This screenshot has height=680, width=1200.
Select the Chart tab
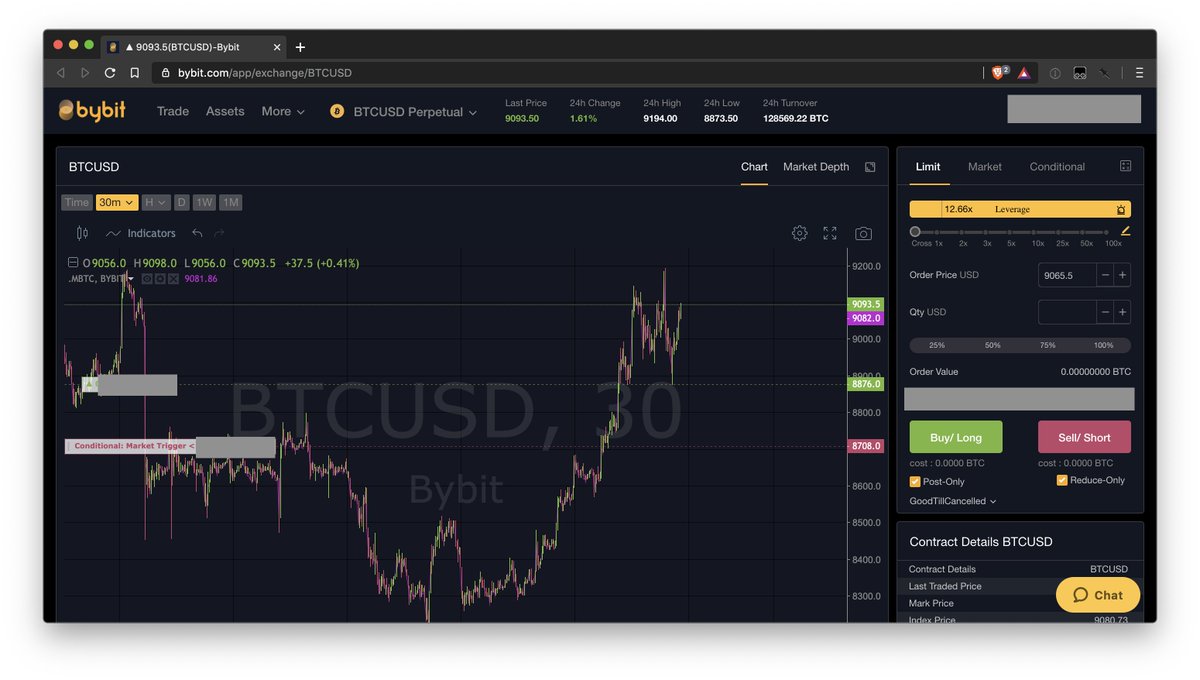[754, 167]
